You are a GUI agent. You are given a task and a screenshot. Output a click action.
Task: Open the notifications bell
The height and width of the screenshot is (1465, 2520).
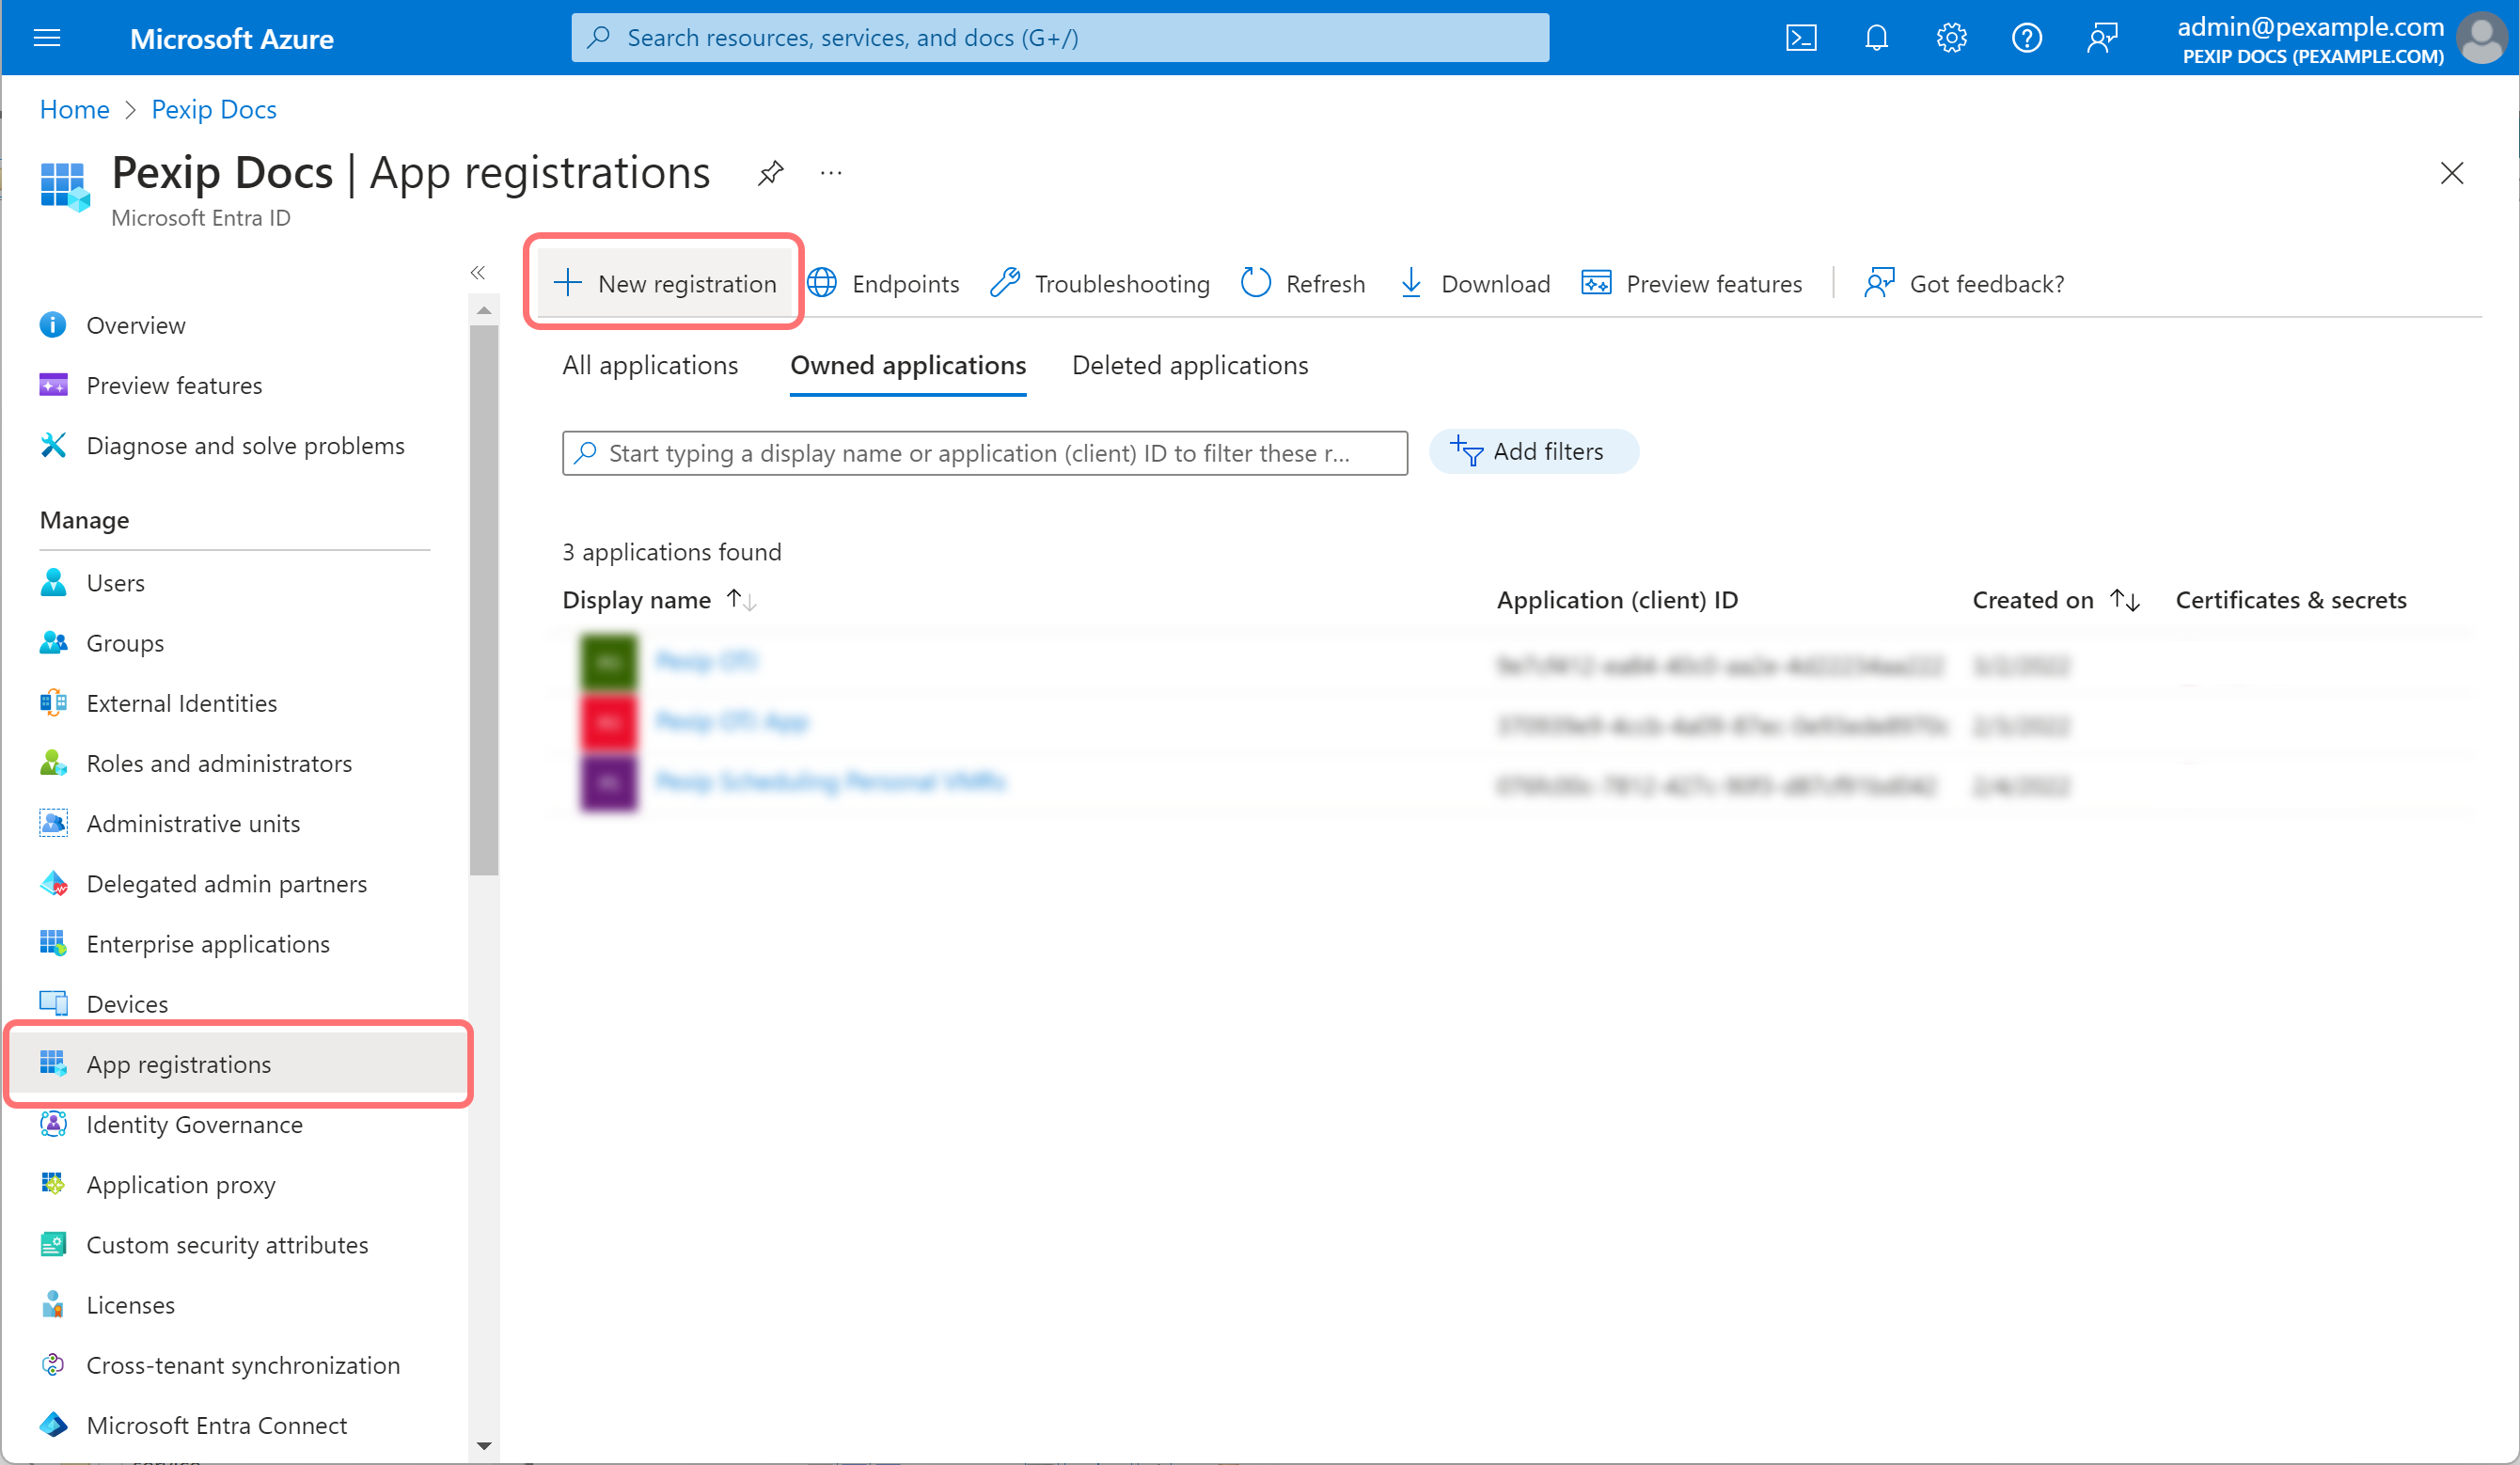click(x=1876, y=38)
